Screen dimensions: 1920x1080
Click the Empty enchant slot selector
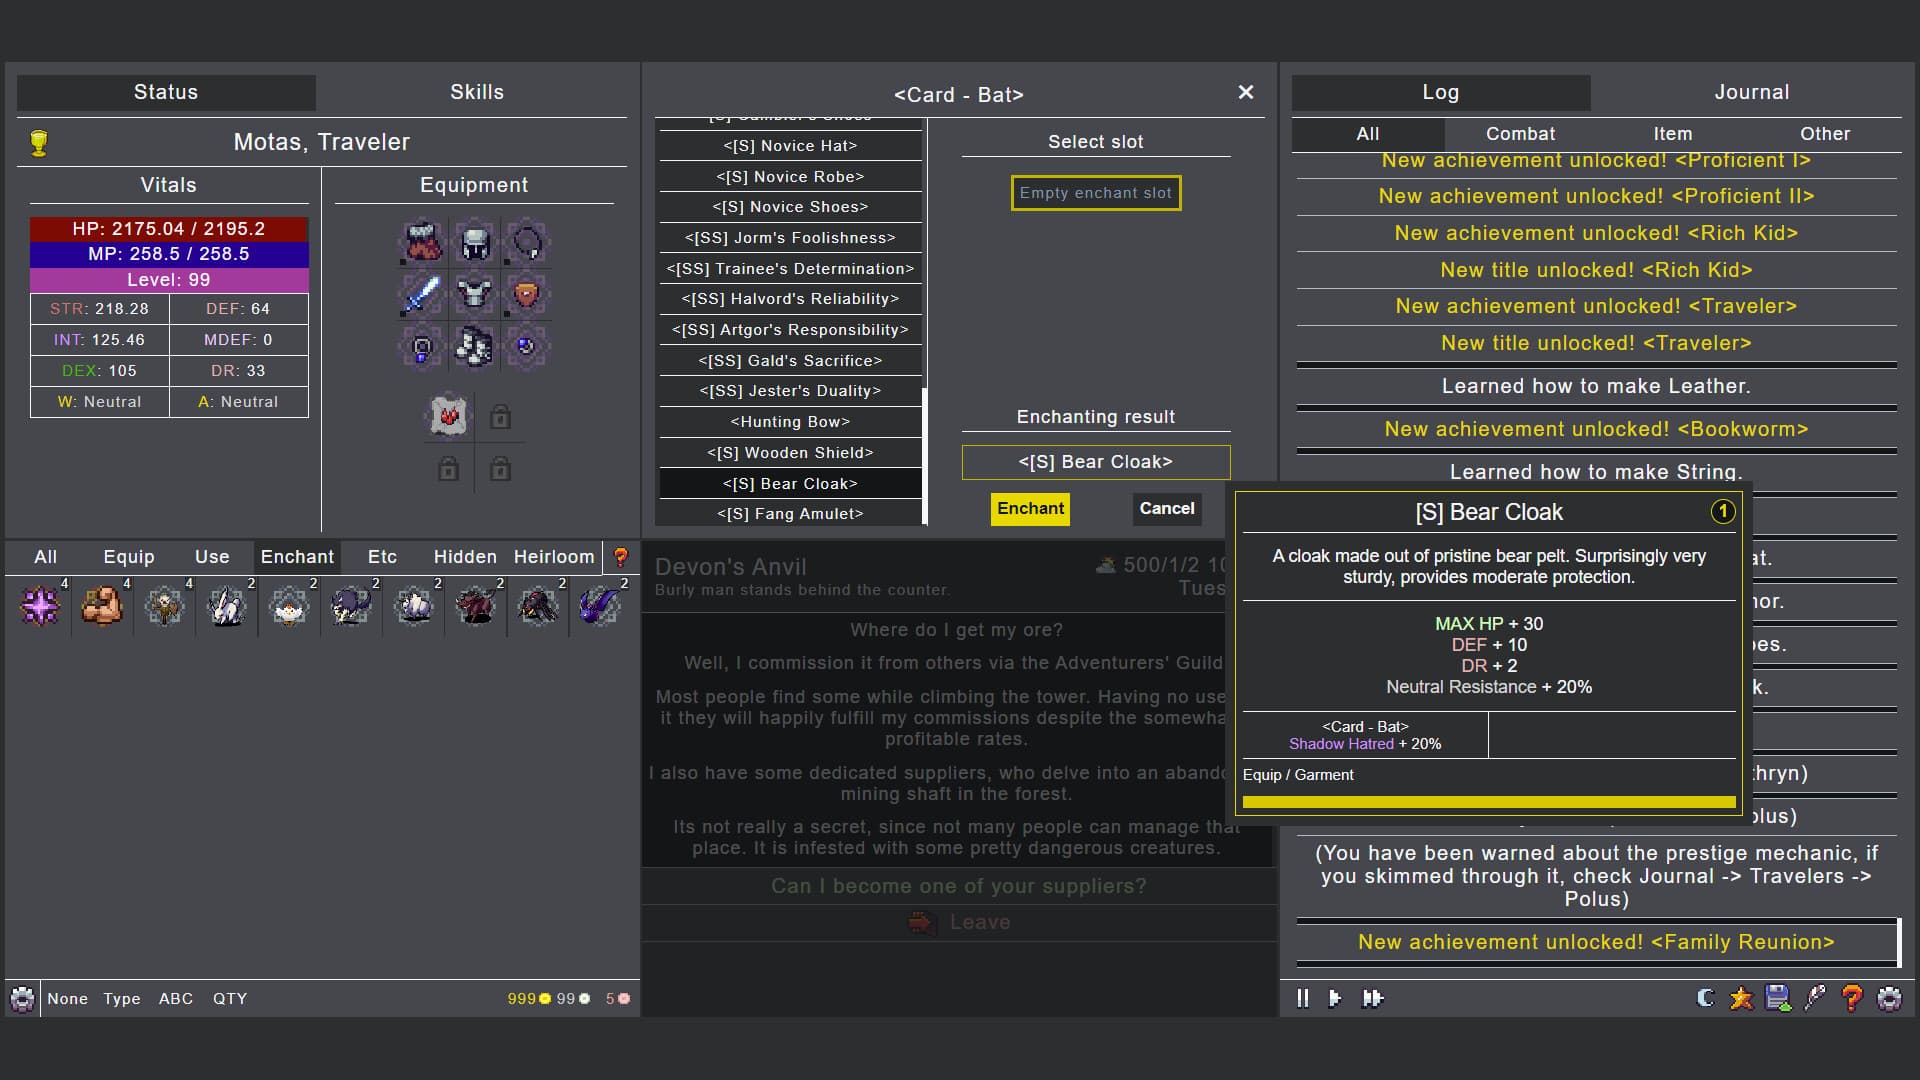point(1095,192)
